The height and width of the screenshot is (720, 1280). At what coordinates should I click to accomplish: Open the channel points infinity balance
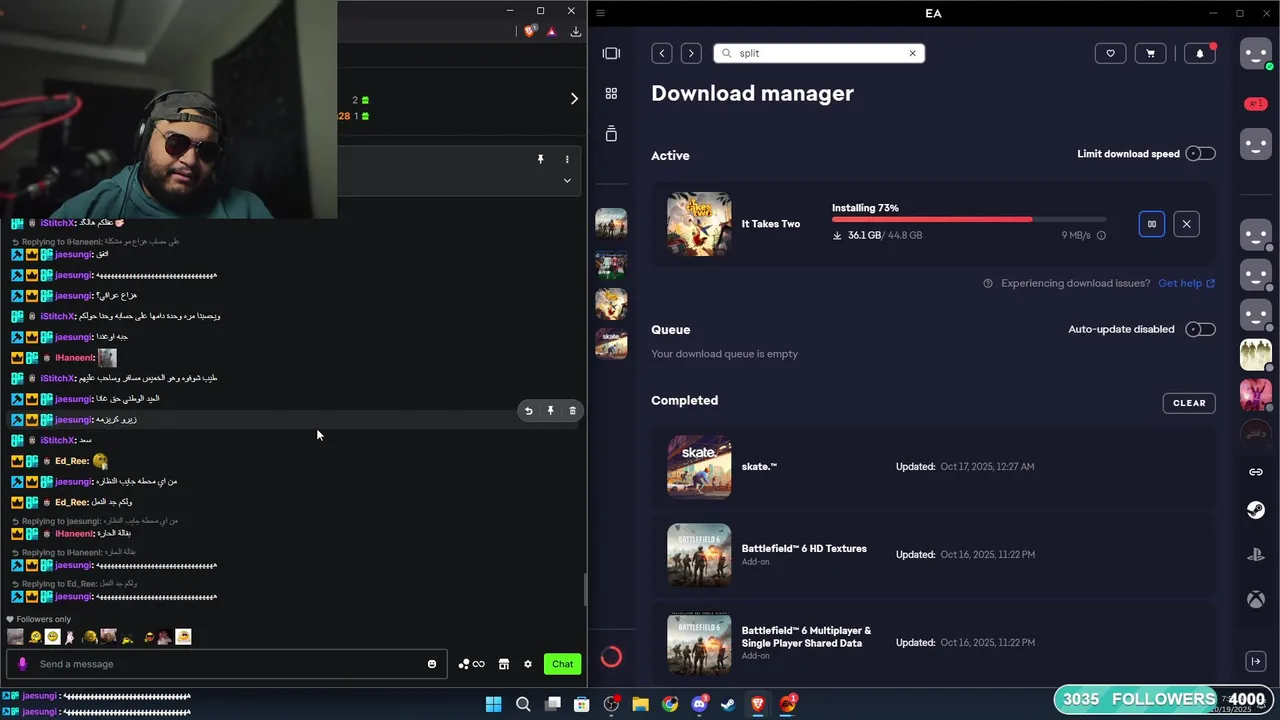click(x=471, y=664)
